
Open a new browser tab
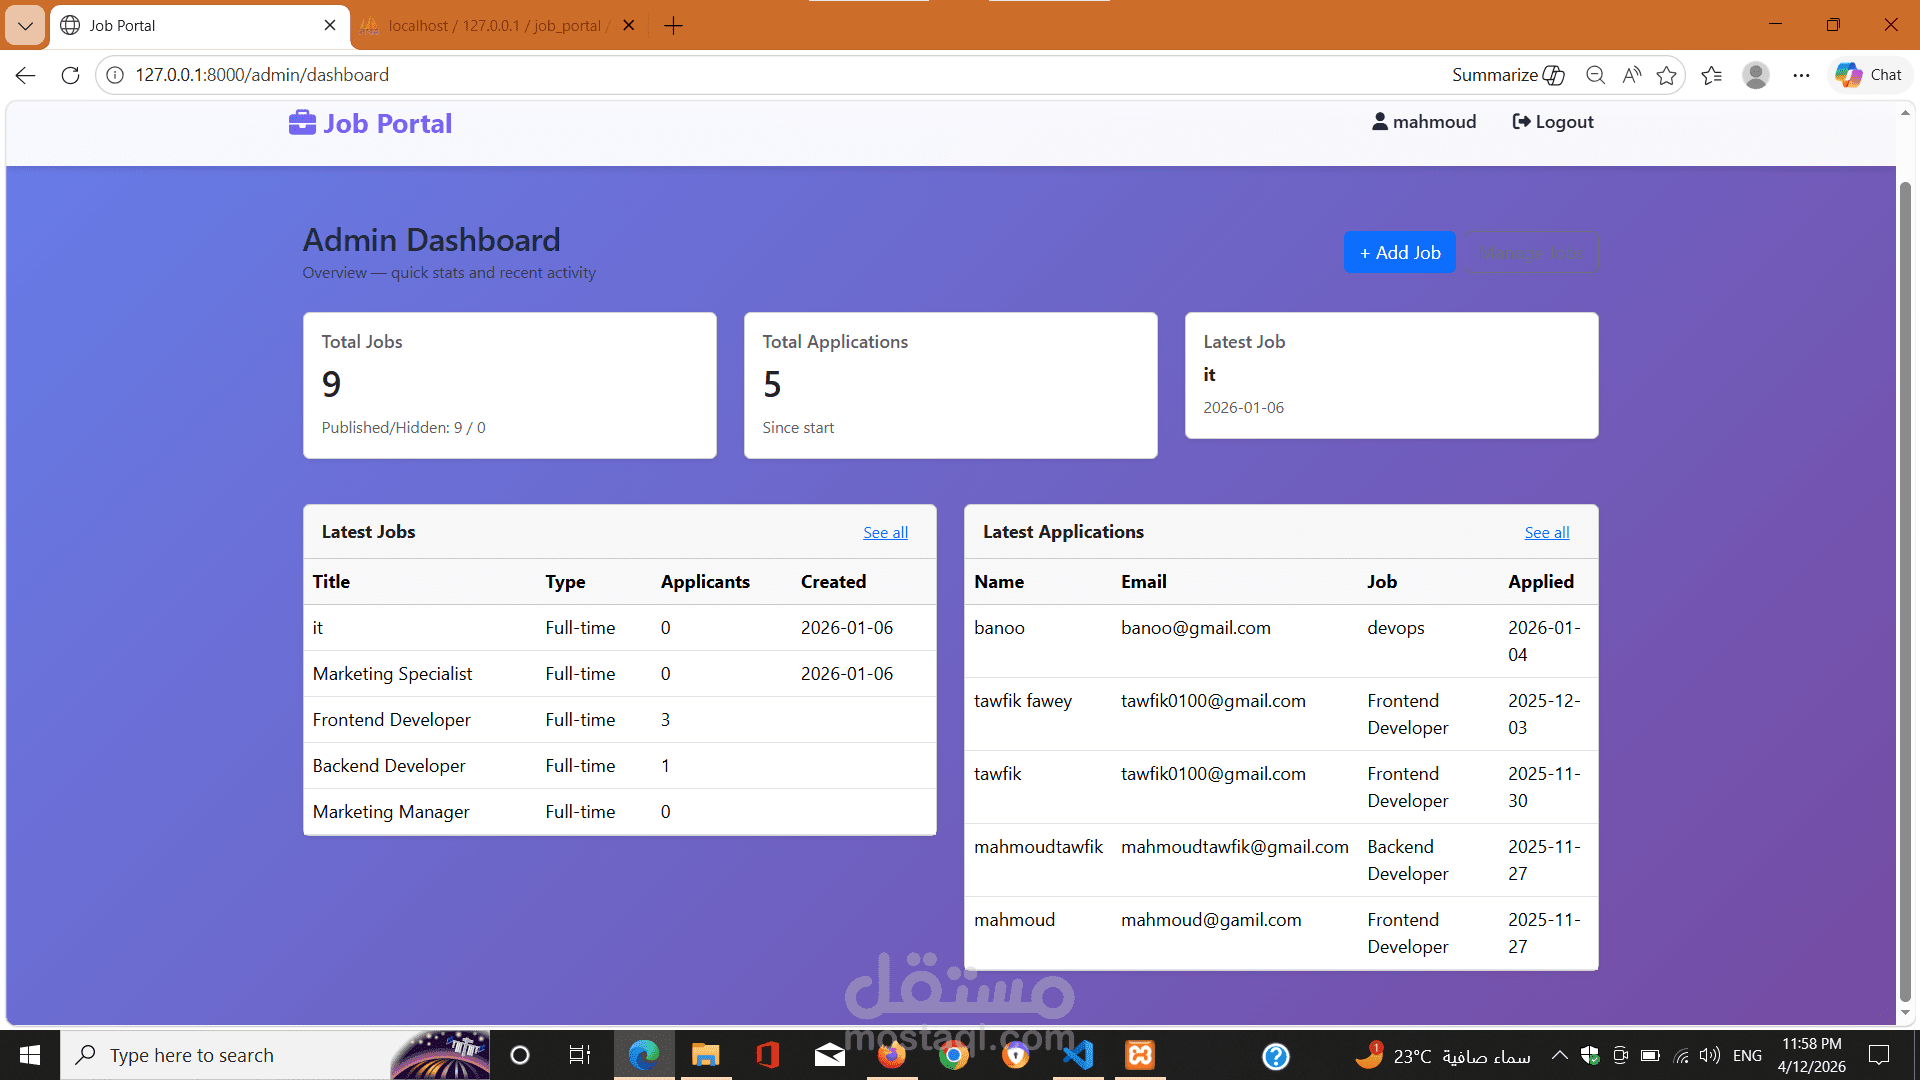[x=673, y=25]
